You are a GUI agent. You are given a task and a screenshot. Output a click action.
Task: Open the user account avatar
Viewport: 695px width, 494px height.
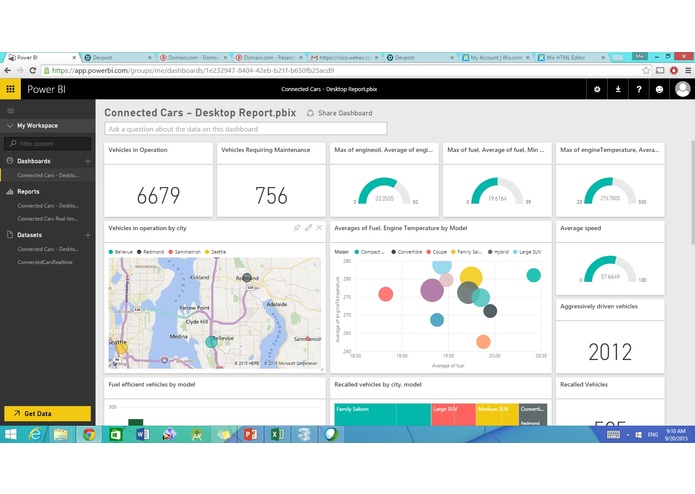coord(683,89)
